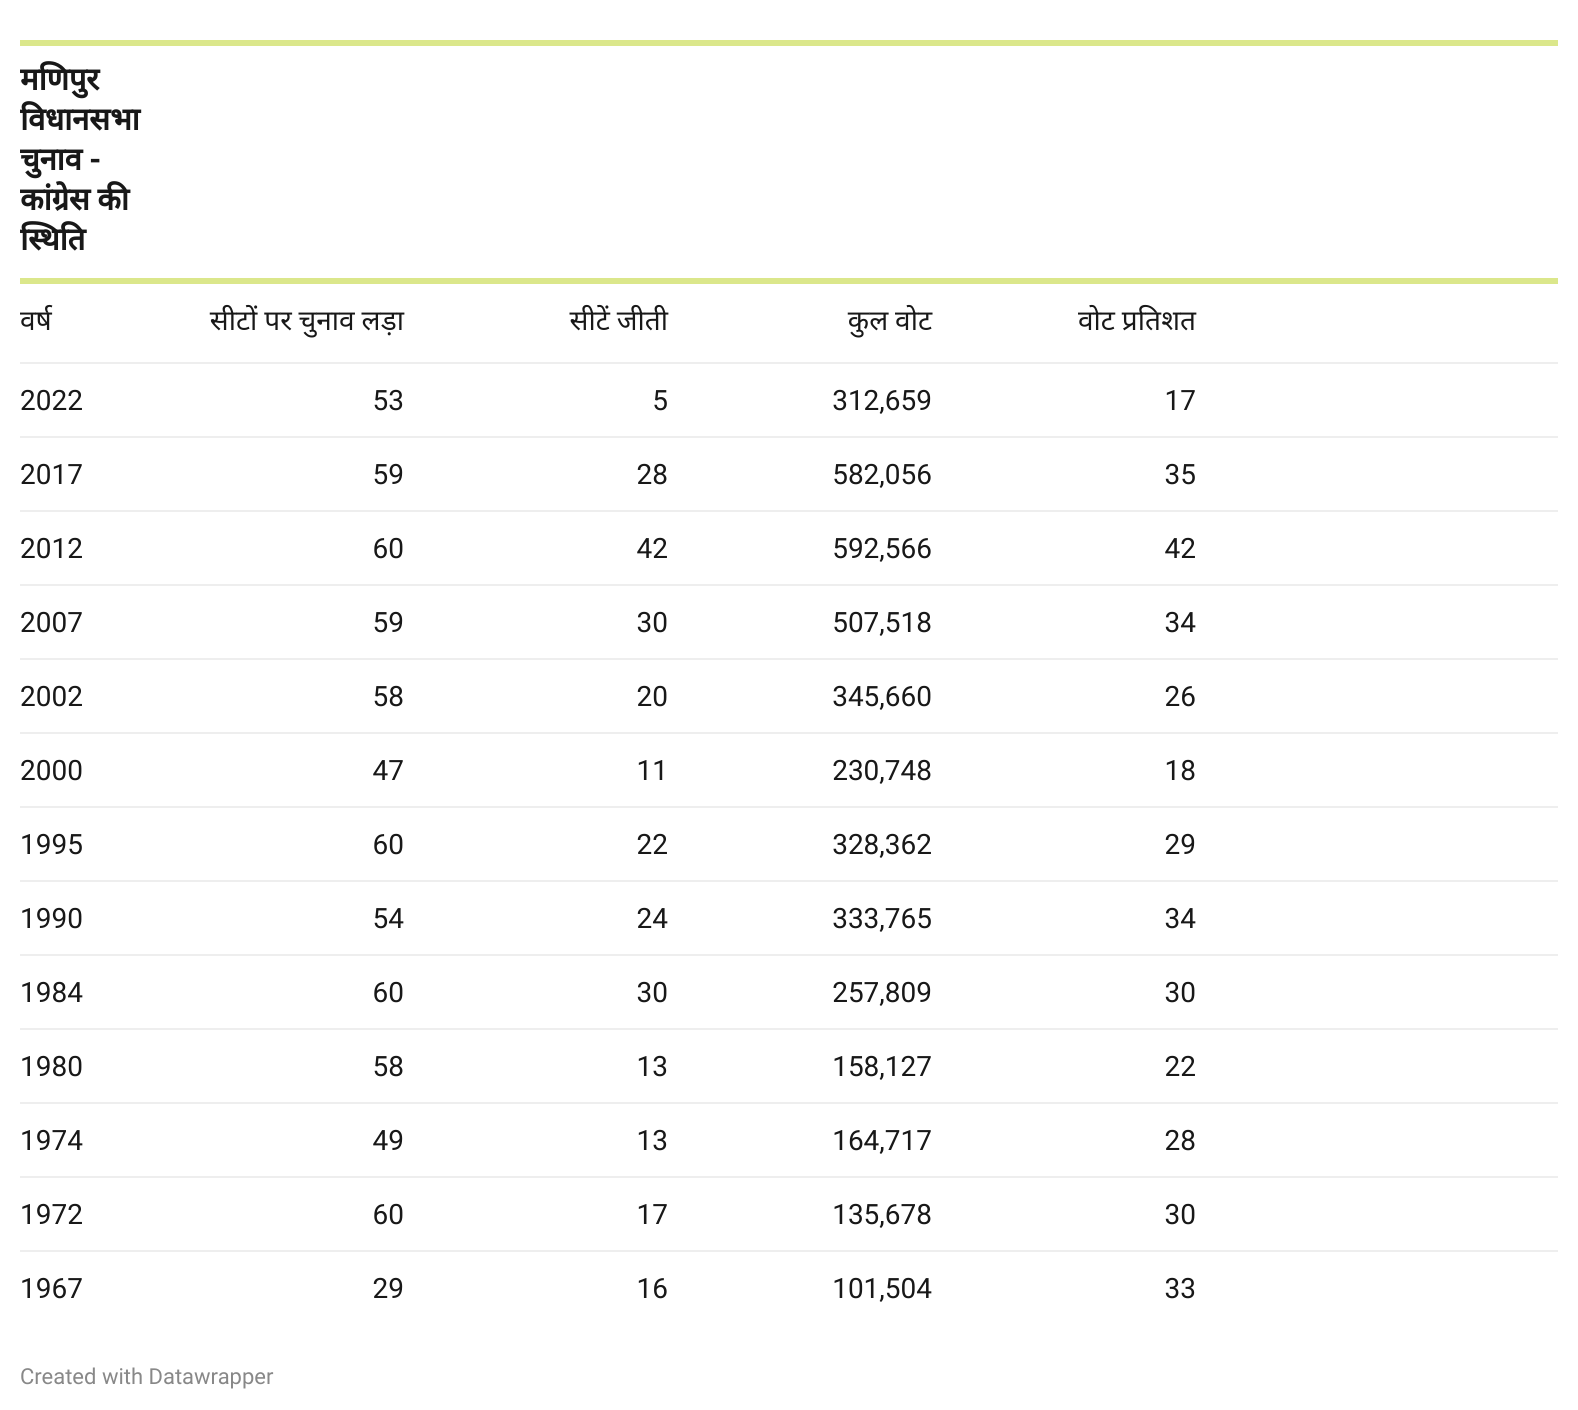The image size is (1578, 1410).
Task: Click total votes value 333,765
Action: point(881,919)
